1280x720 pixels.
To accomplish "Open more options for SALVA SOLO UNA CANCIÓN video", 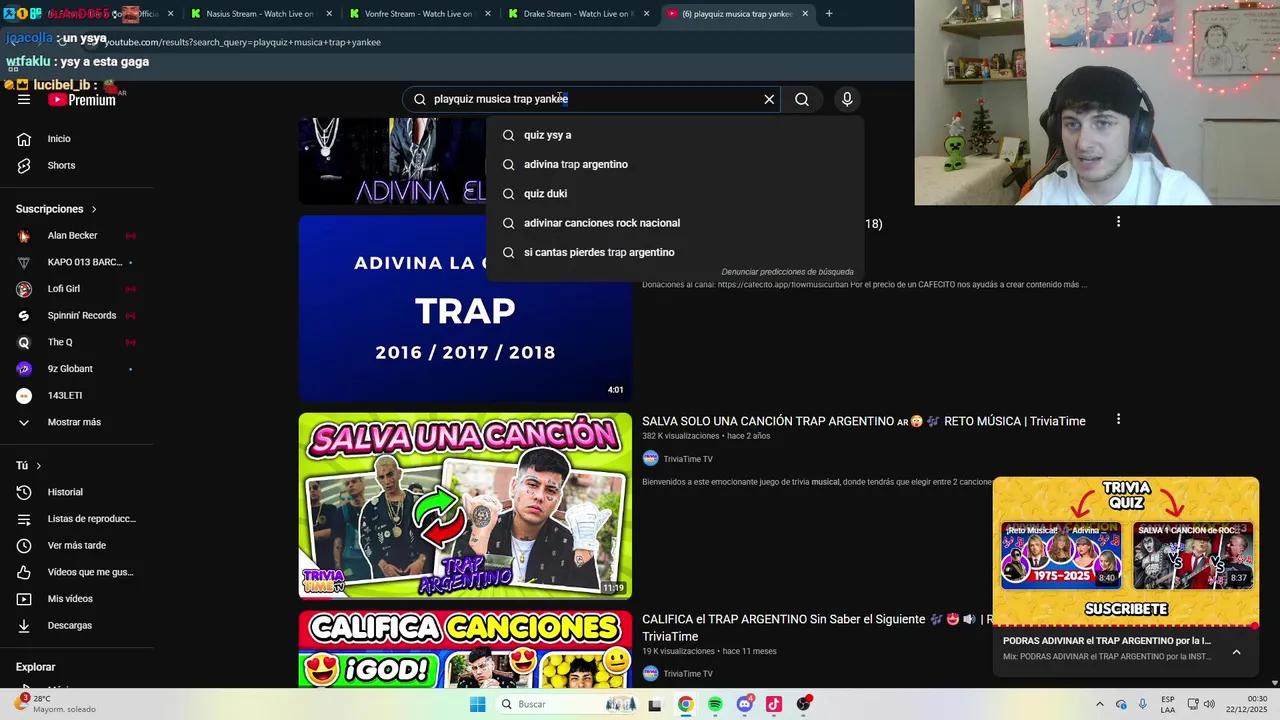I will 1118,420.
